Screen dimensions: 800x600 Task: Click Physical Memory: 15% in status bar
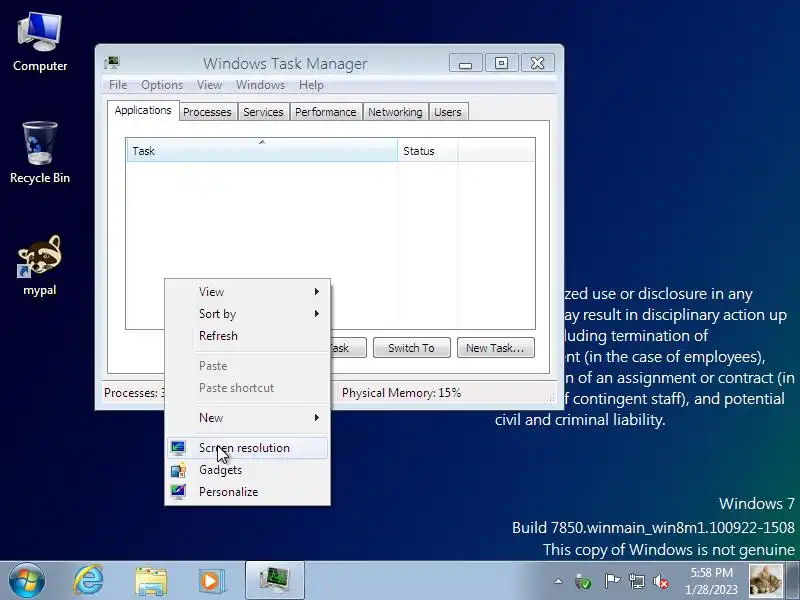click(402, 393)
